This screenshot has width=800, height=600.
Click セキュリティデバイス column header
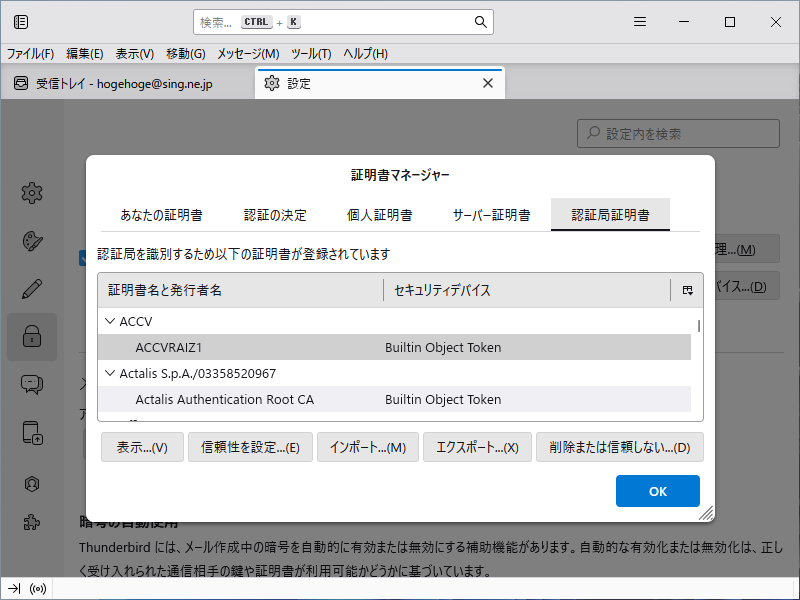pyautogui.click(x=527, y=290)
